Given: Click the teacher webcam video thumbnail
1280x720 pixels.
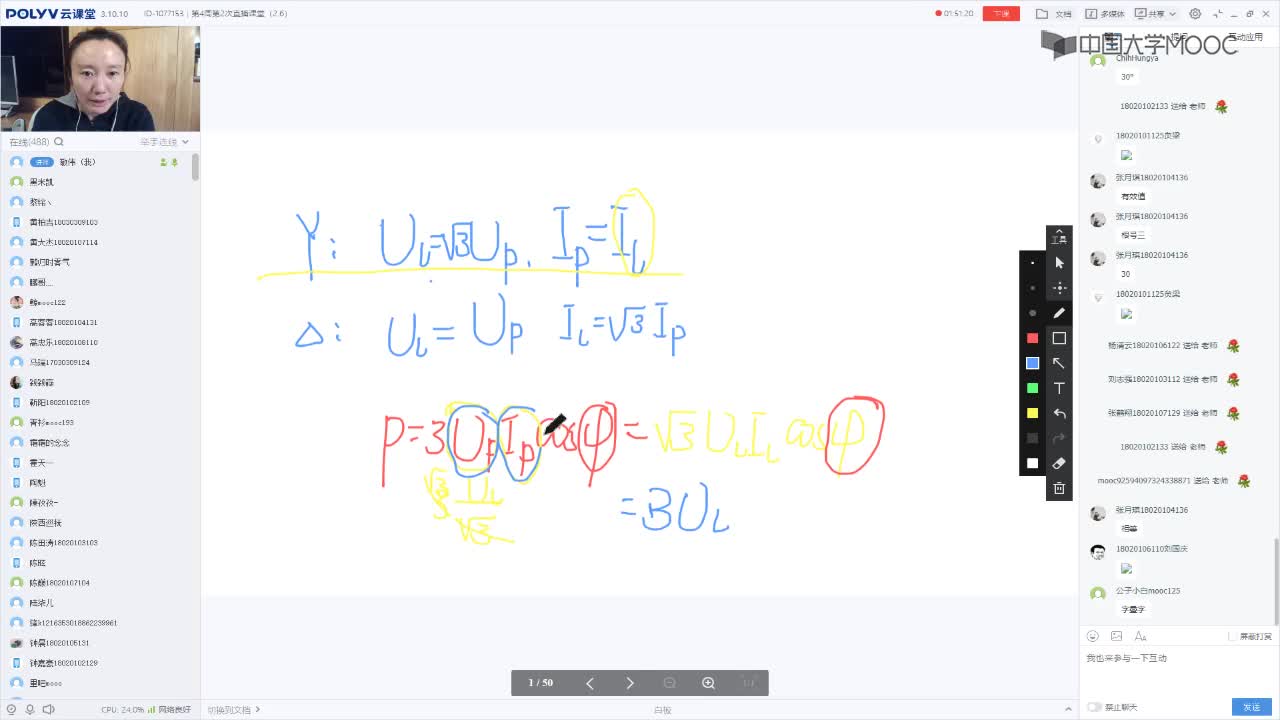Looking at the screenshot, I should [x=100, y=79].
